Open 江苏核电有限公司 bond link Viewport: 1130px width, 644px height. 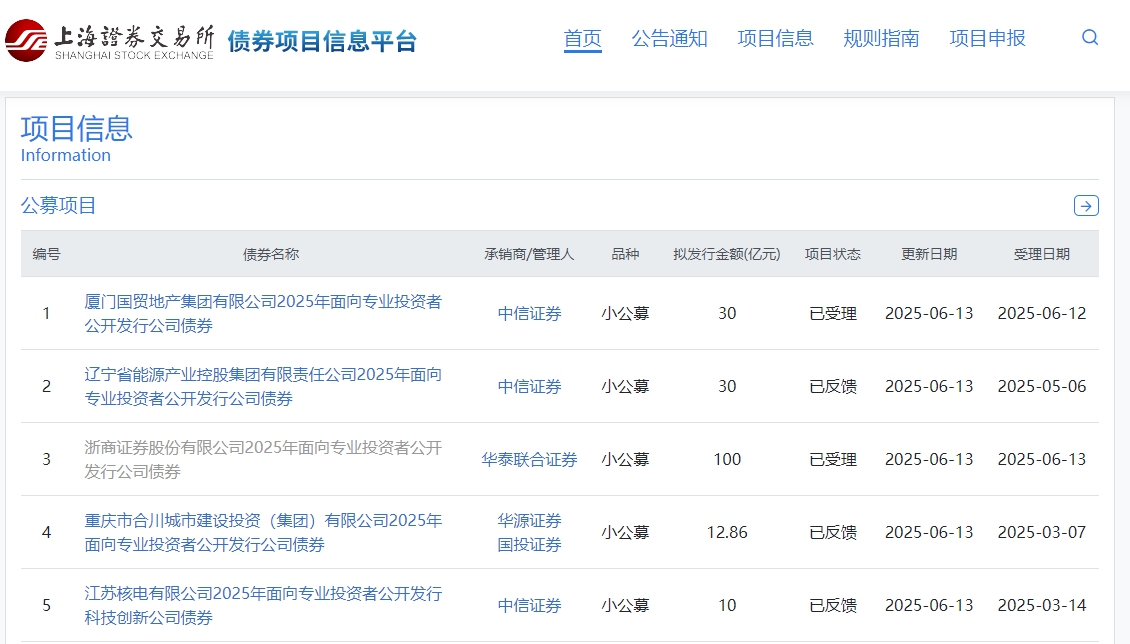(x=263, y=605)
